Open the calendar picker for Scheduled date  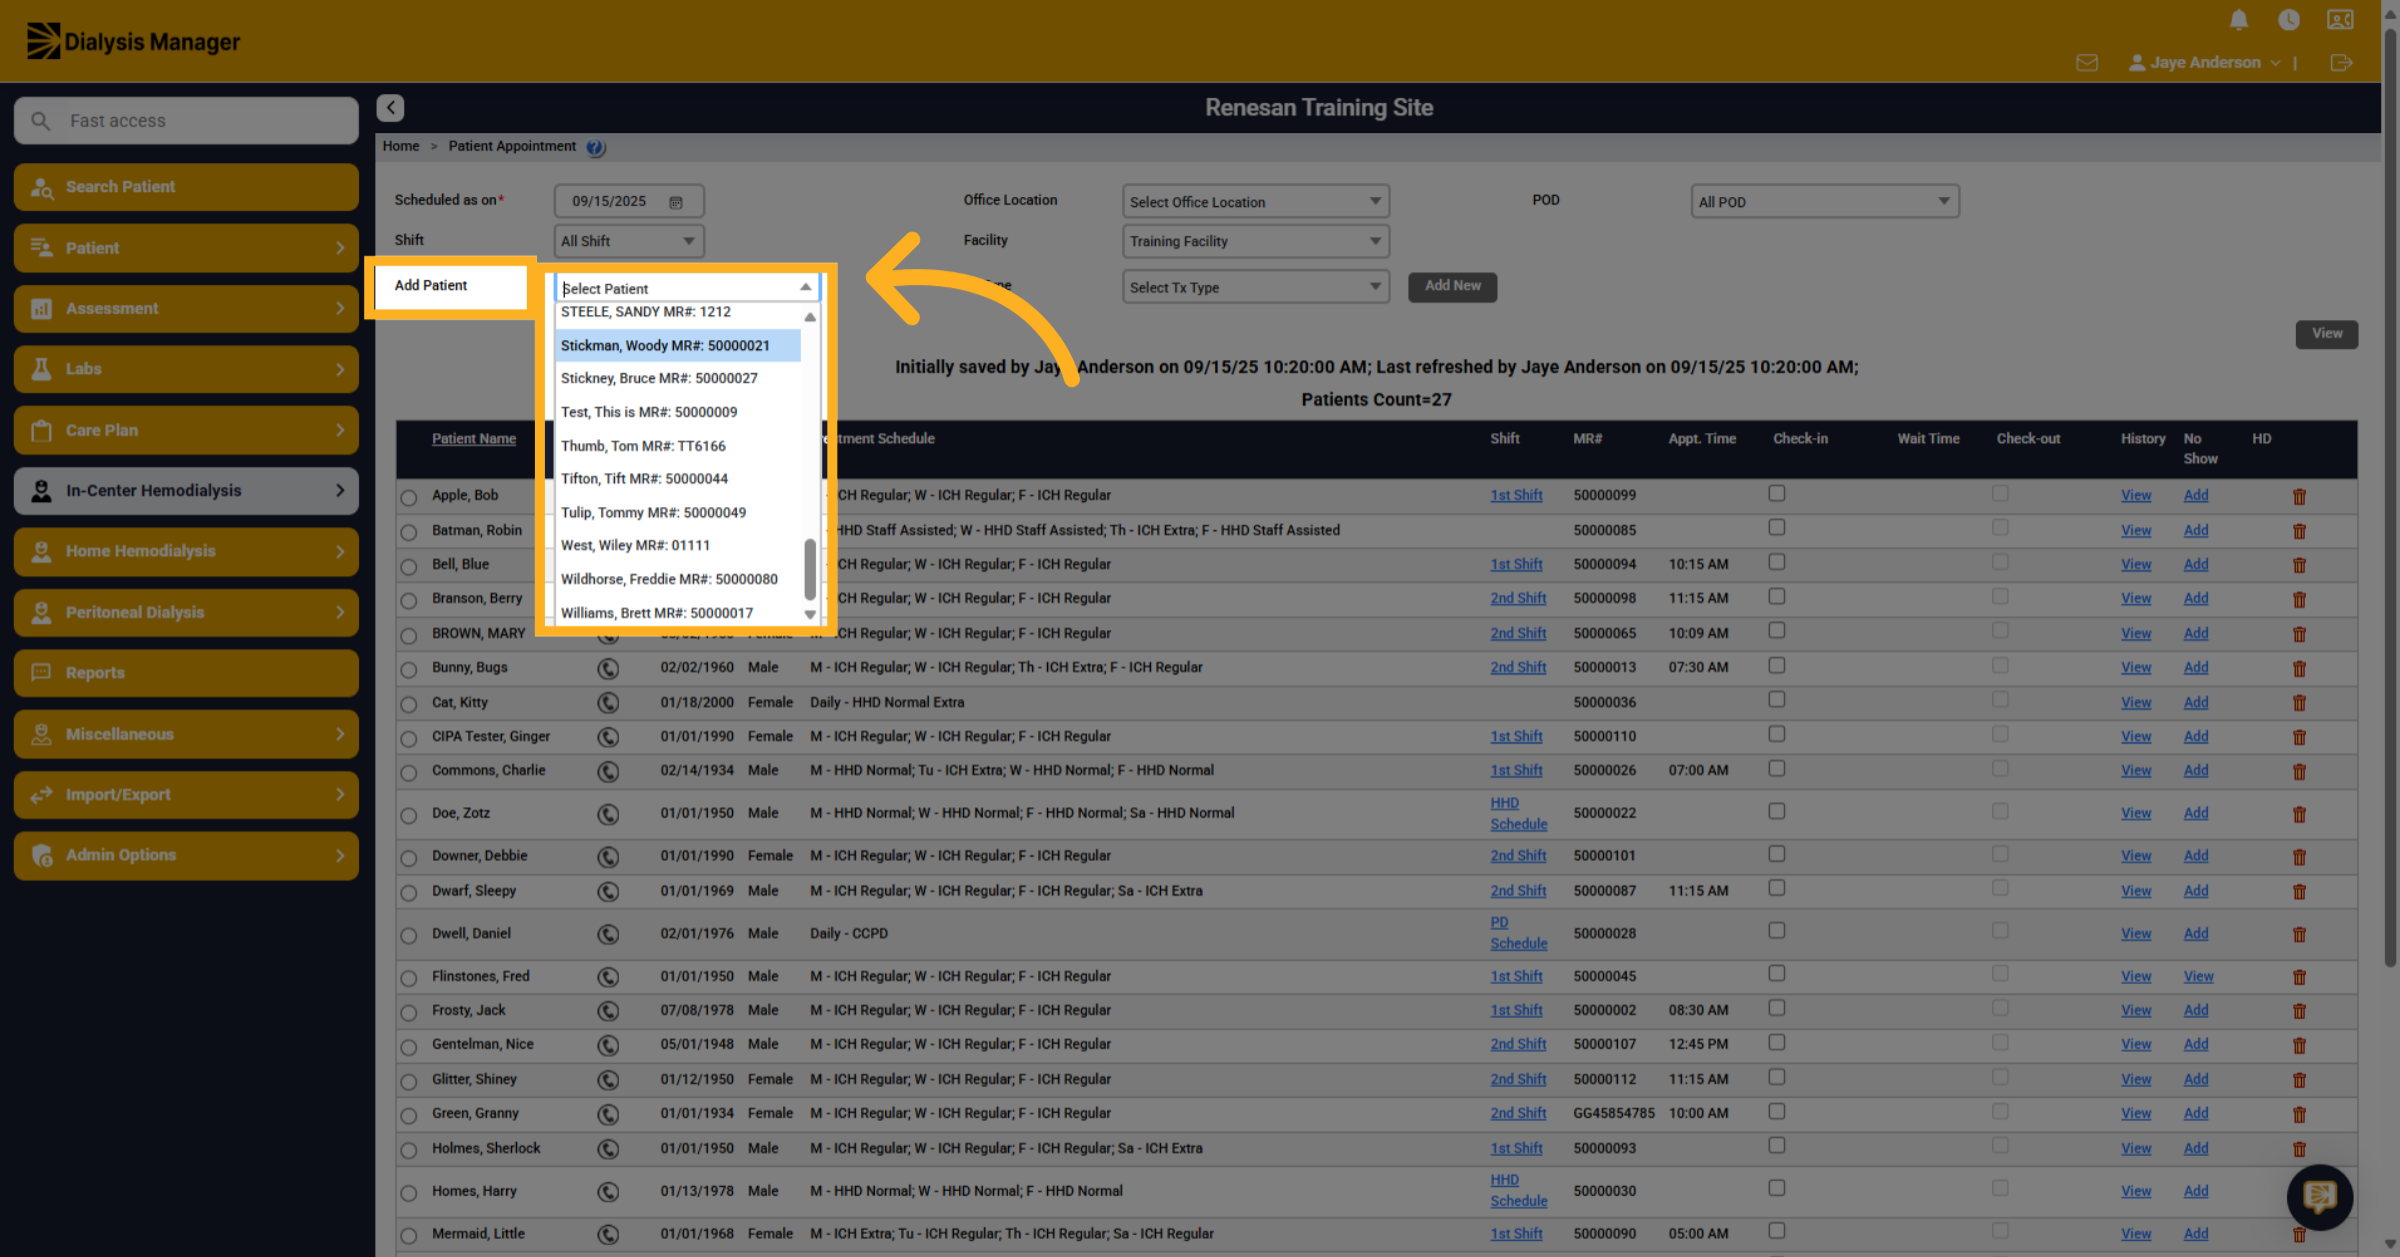[x=676, y=202]
